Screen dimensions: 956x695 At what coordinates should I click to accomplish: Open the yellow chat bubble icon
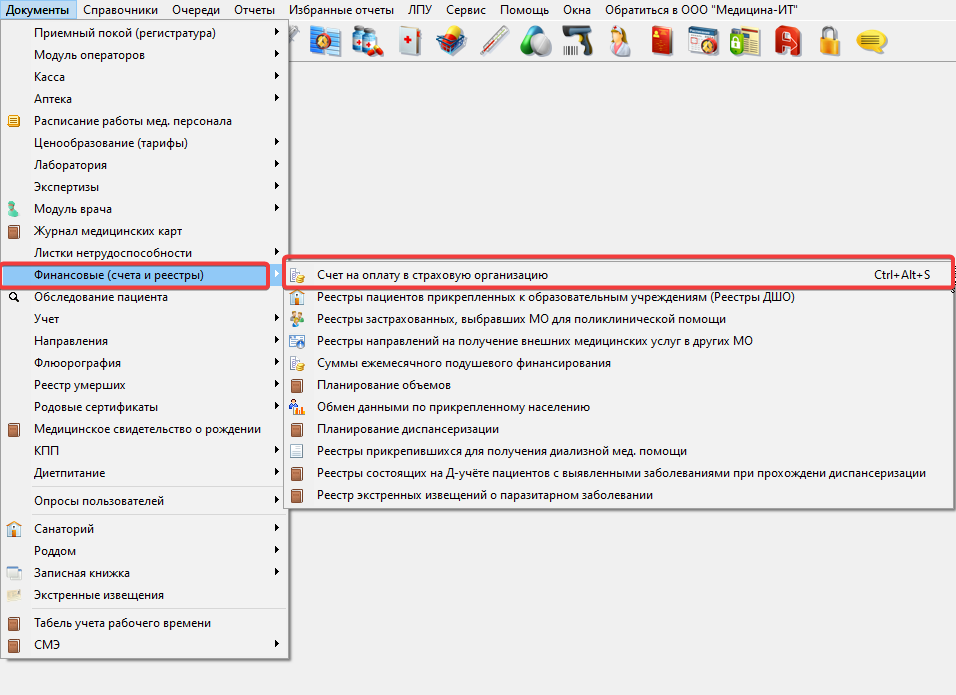coord(871,42)
